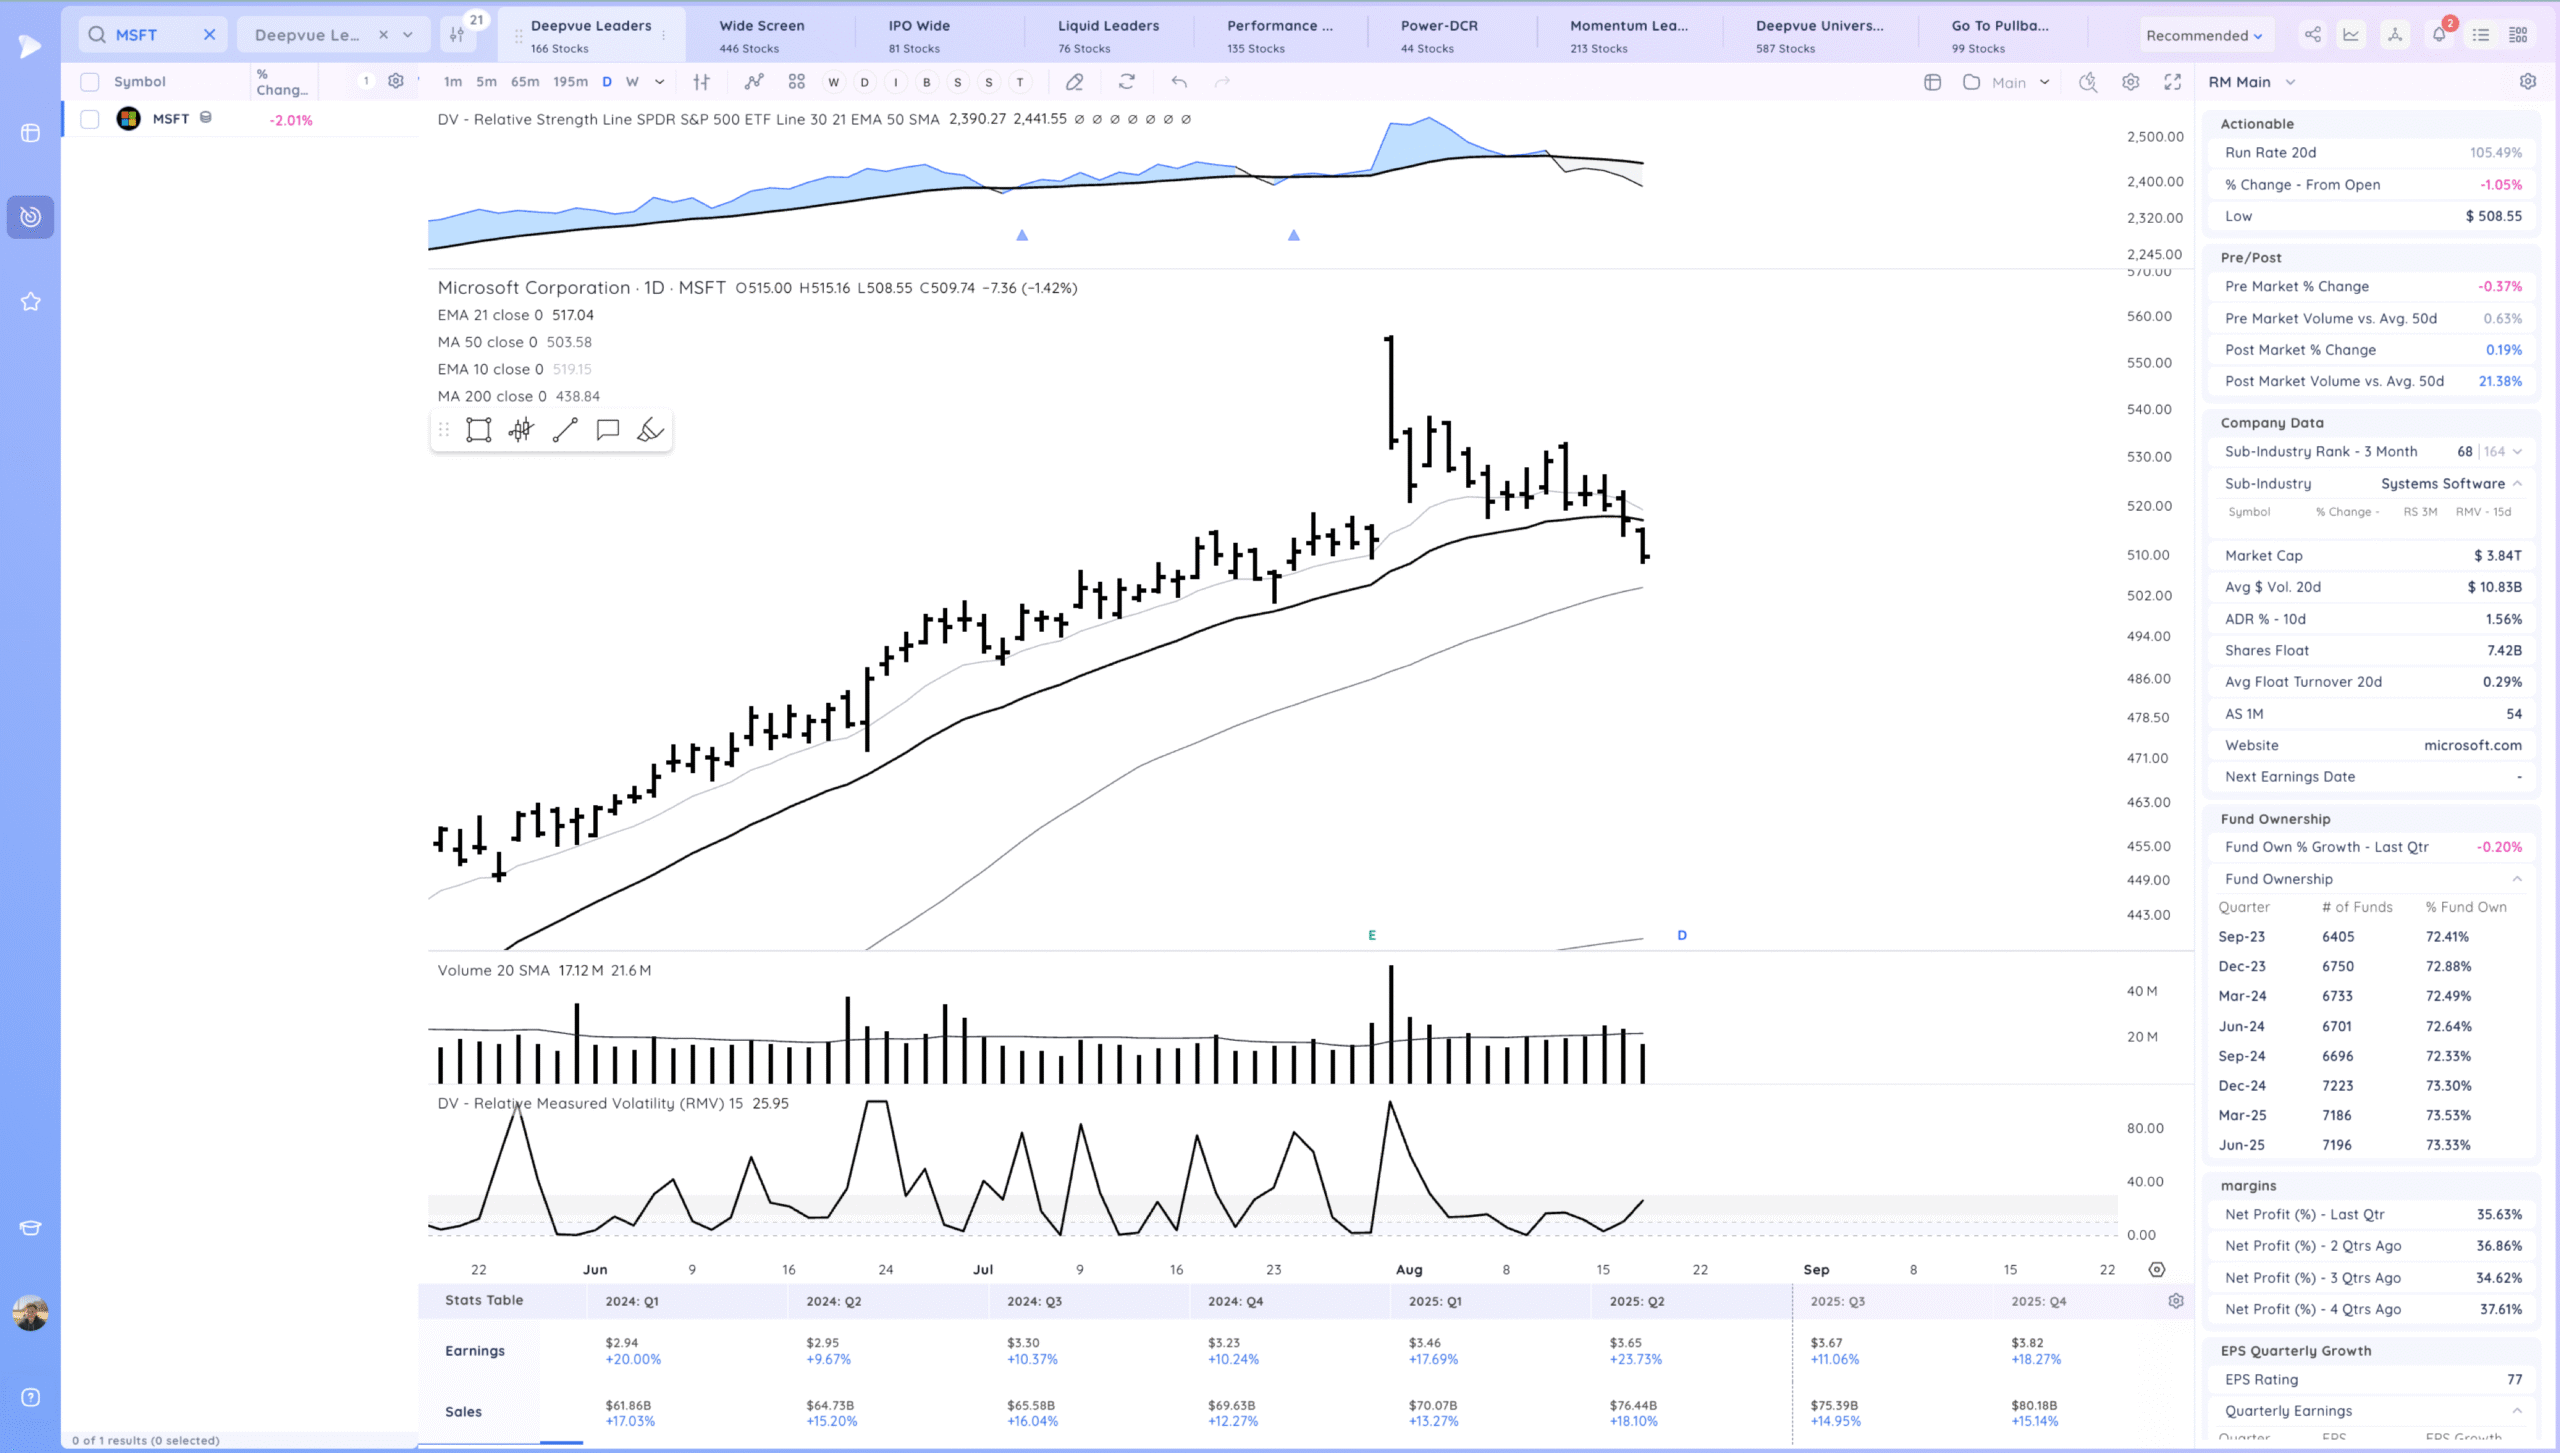
Task: Switch to the list-with-grid view icon
Action: [x=2519, y=35]
